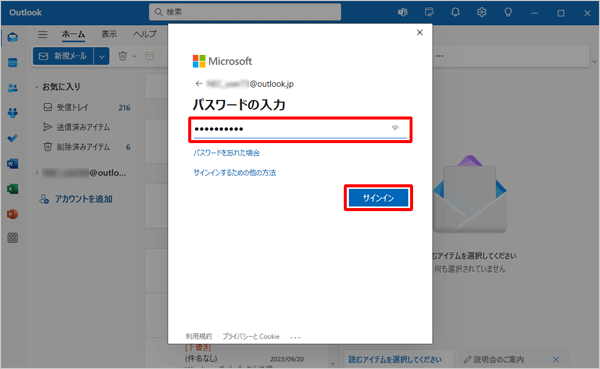Open the 利用規約 link

click(199, 336)
